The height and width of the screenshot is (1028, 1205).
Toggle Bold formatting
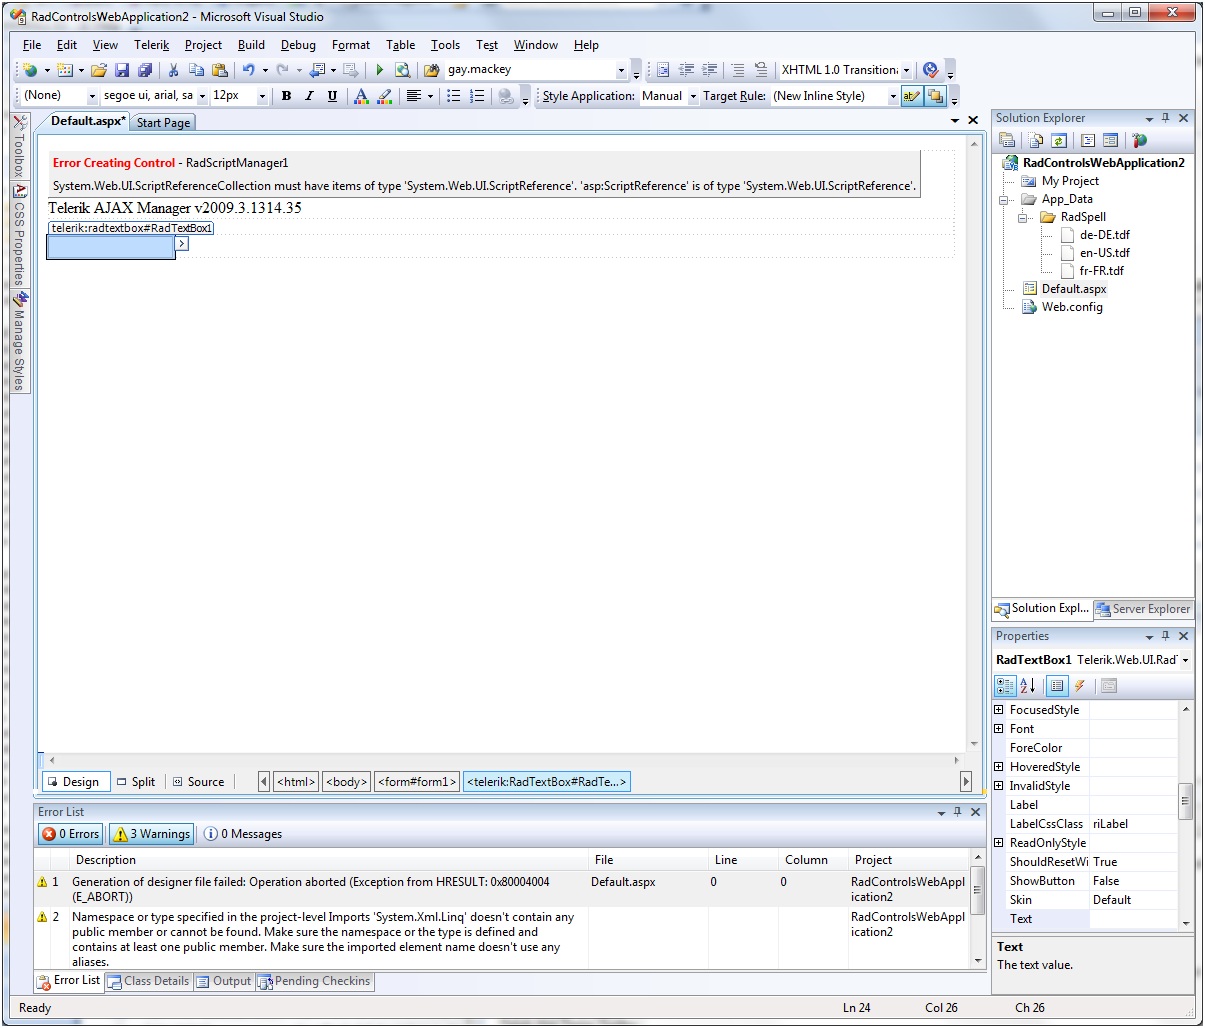pos(286,96)
